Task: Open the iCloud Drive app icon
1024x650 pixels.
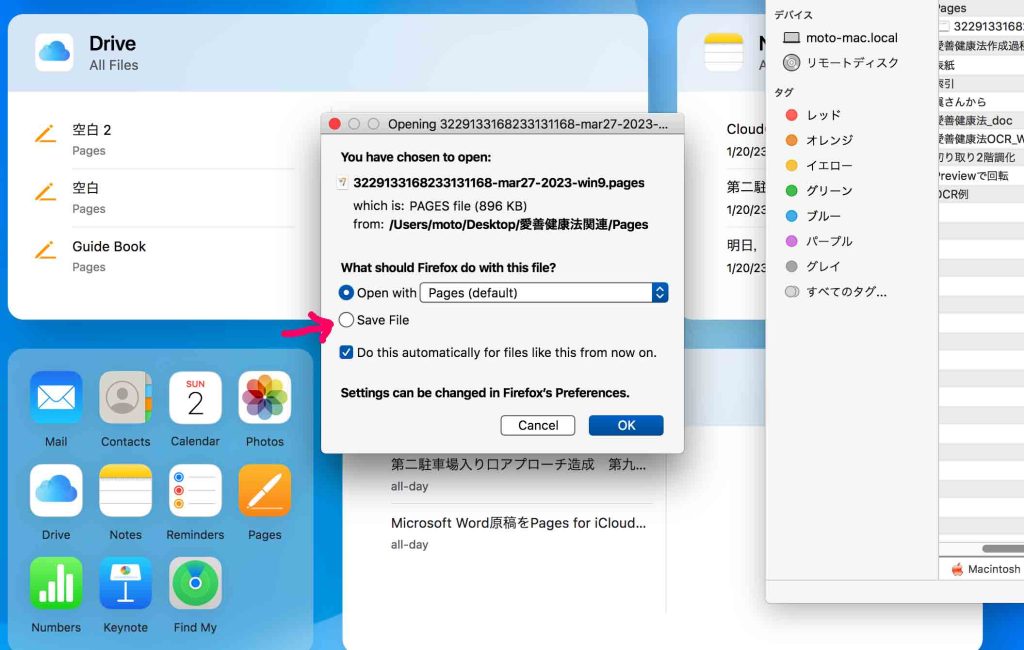Action: pos(56,490)
